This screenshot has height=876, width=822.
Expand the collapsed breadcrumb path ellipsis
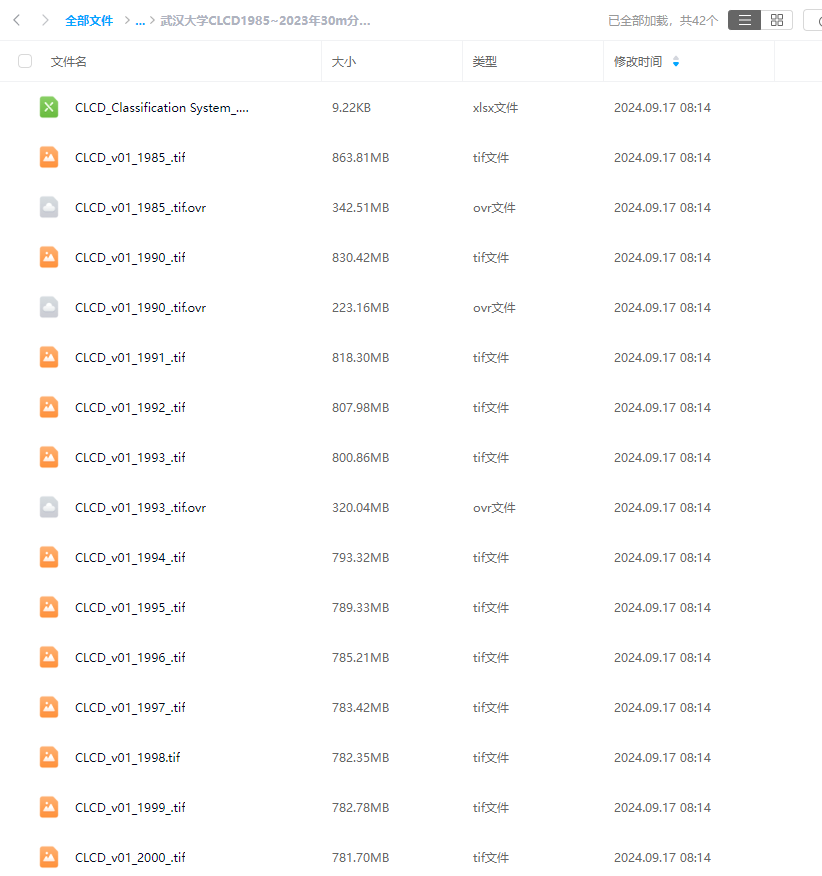141,20
